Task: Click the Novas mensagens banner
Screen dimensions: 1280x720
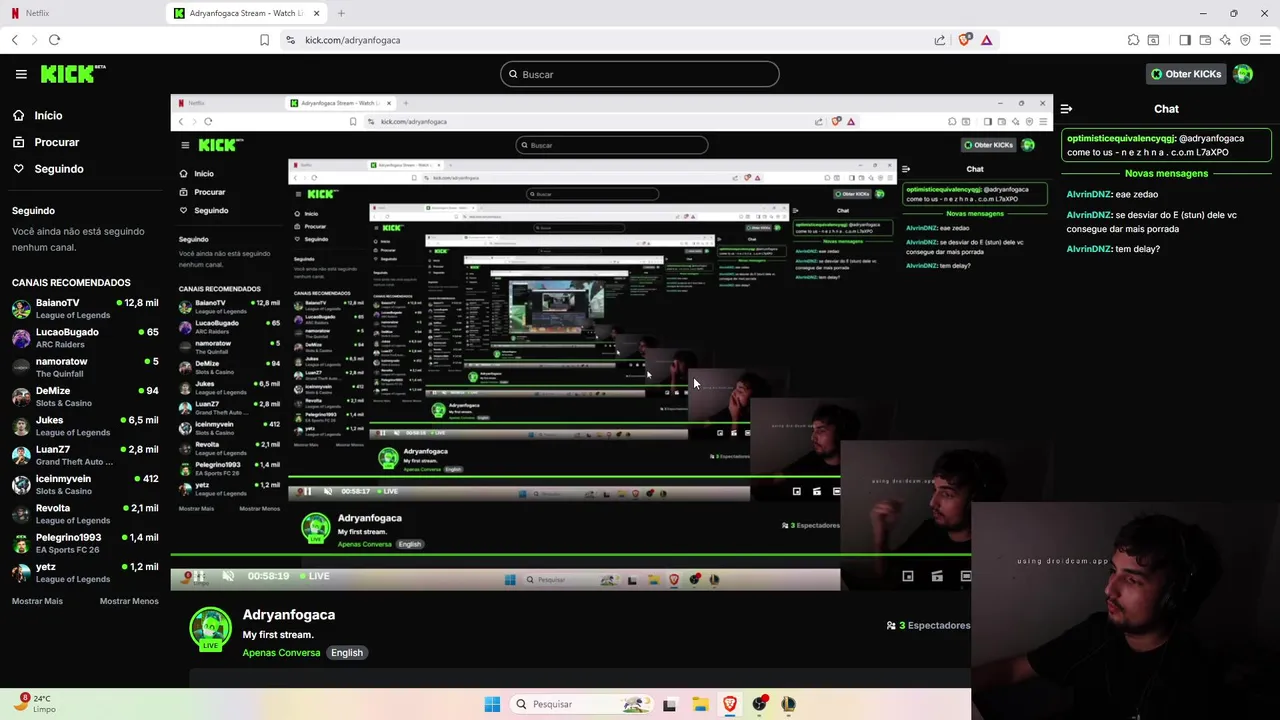Action: point(1166,173)
